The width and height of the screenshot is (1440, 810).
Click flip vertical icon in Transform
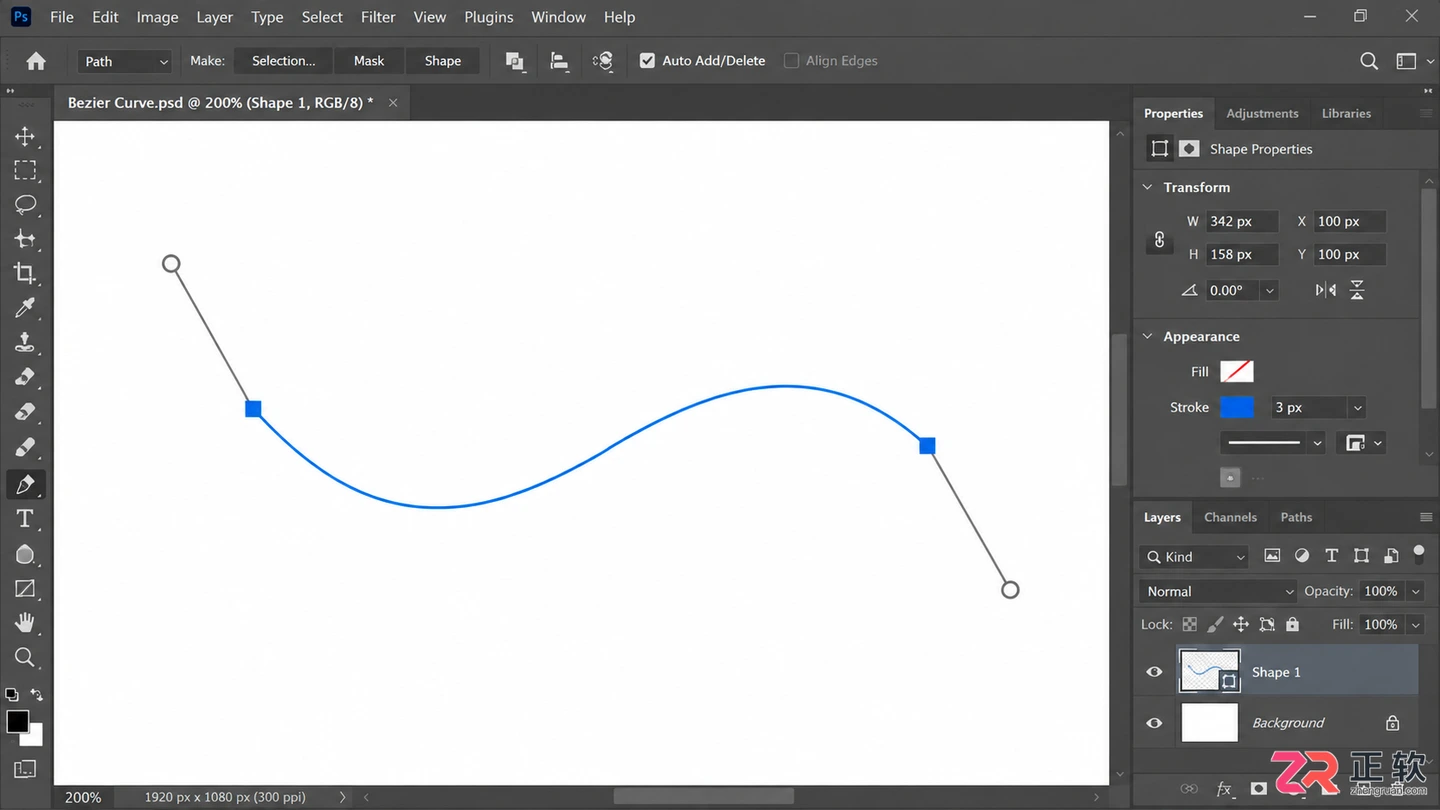(x=1357, y=290)
